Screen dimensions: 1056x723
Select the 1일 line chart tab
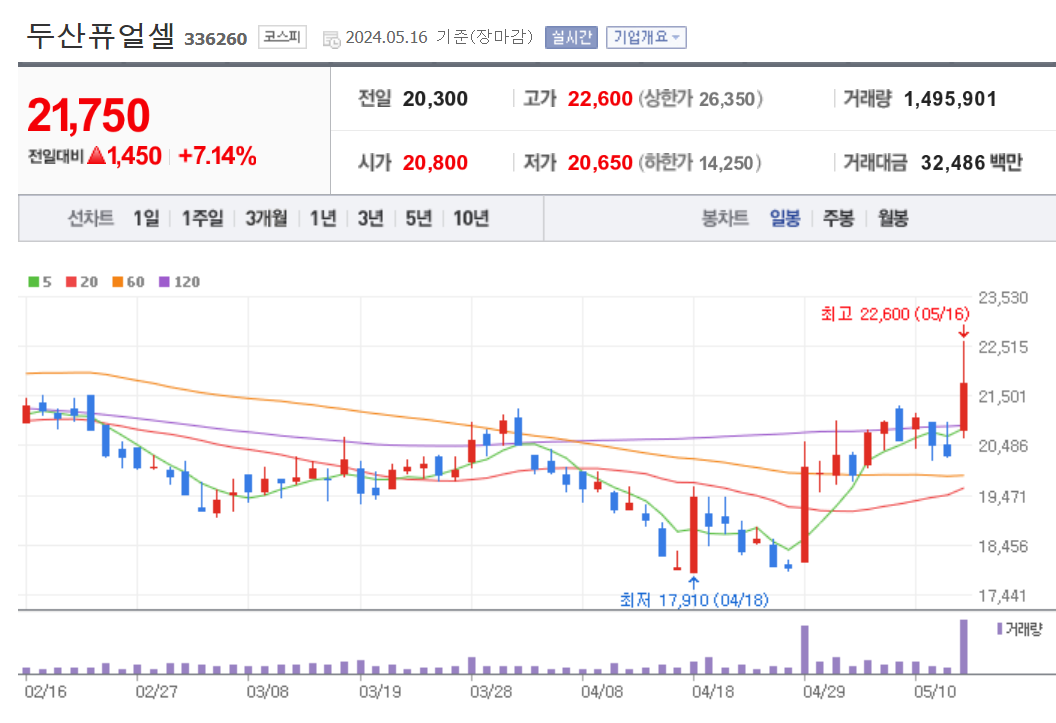pyautogui.click(x=146, y=218)
